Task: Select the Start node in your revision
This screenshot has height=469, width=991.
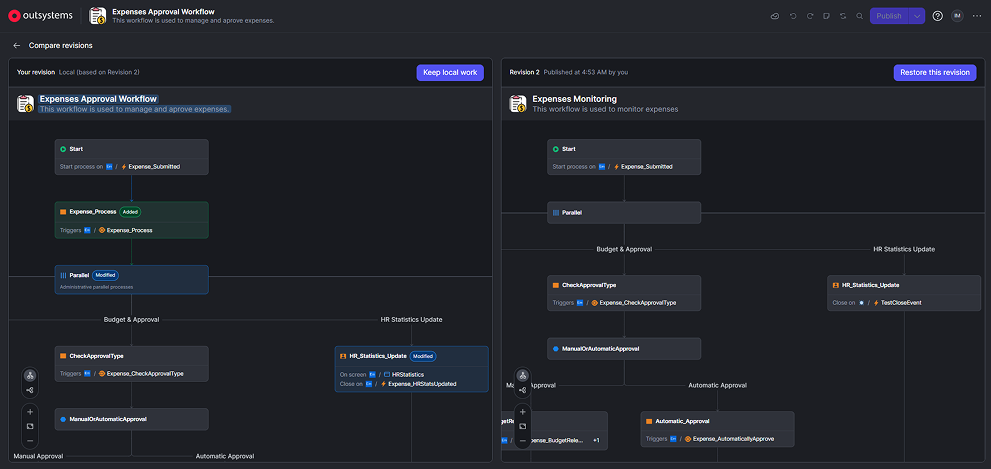Action: coord(131,157)
